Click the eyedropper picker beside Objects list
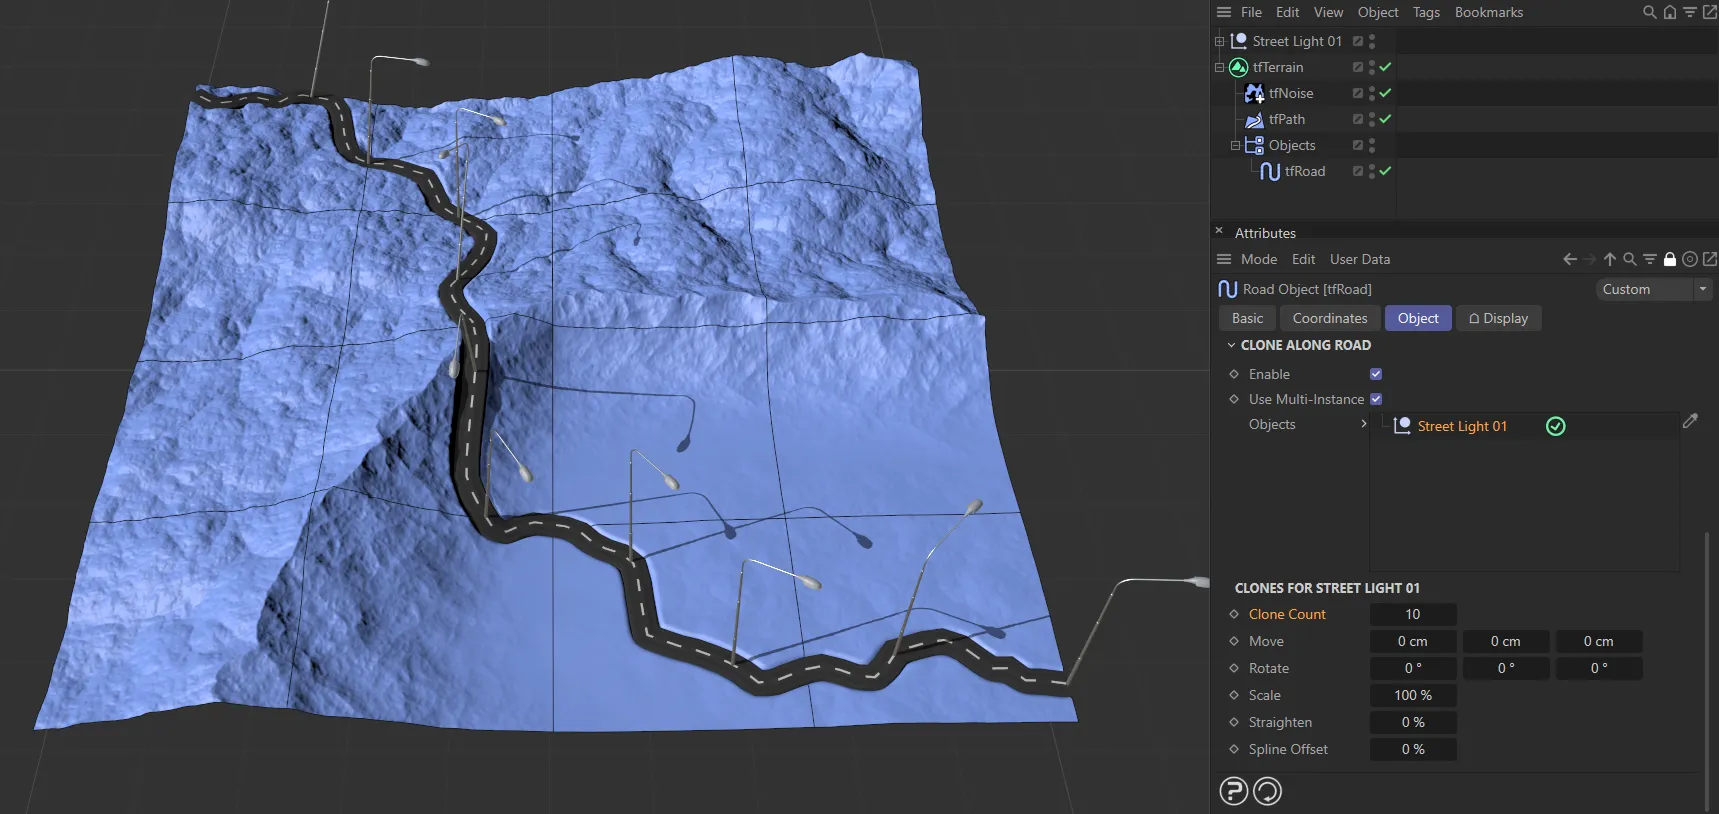This screenshot has height=814, width=1719. click(1690, 421)
